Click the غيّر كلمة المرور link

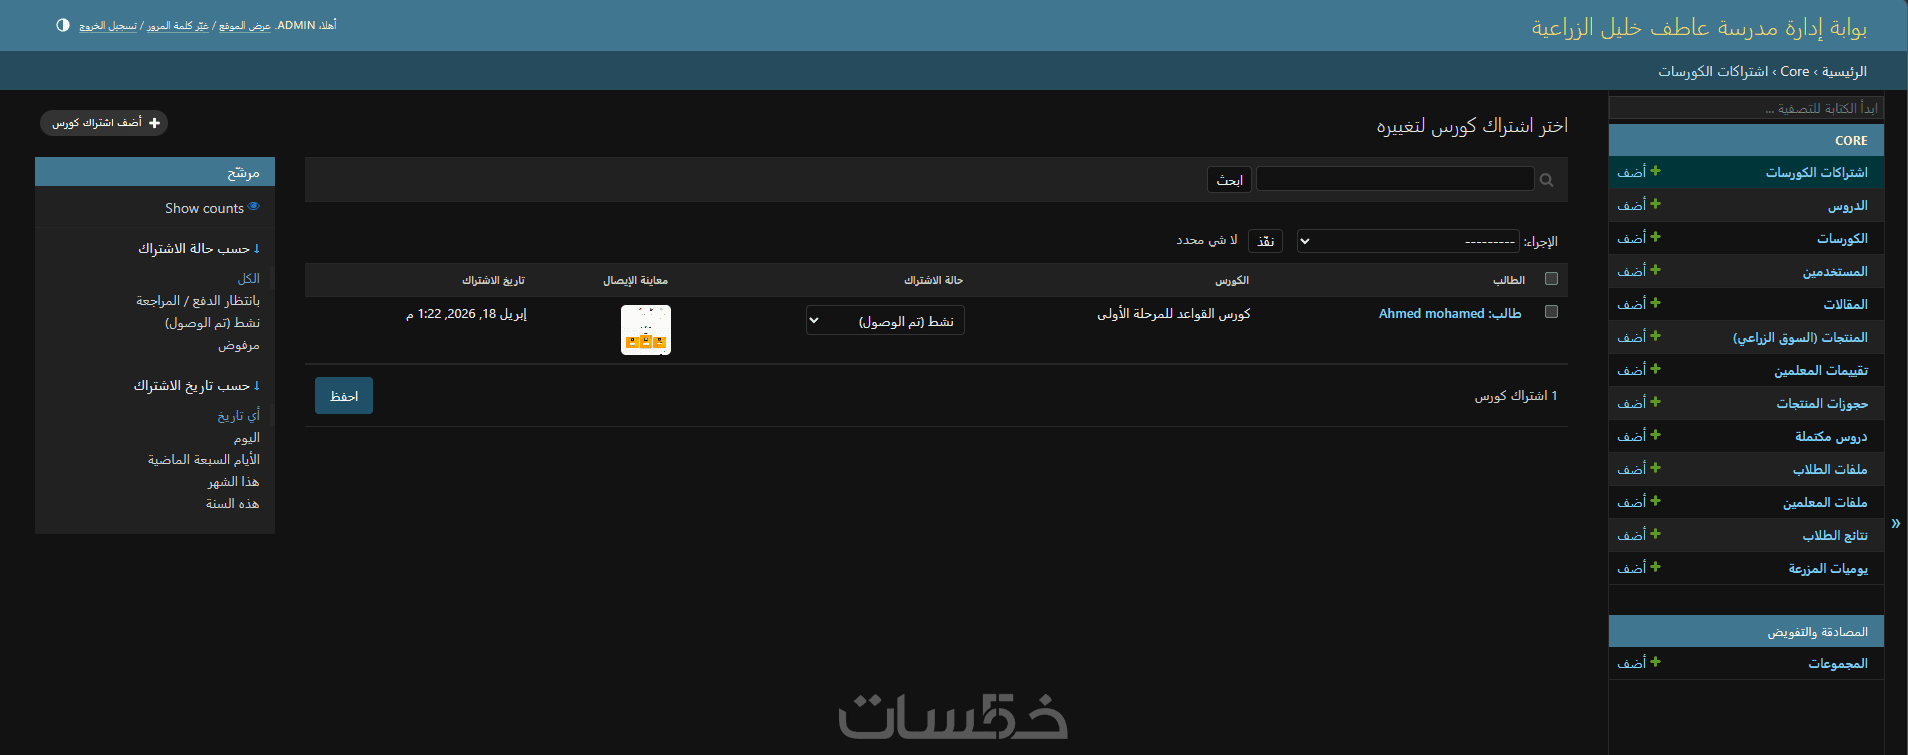click(178, 25)
